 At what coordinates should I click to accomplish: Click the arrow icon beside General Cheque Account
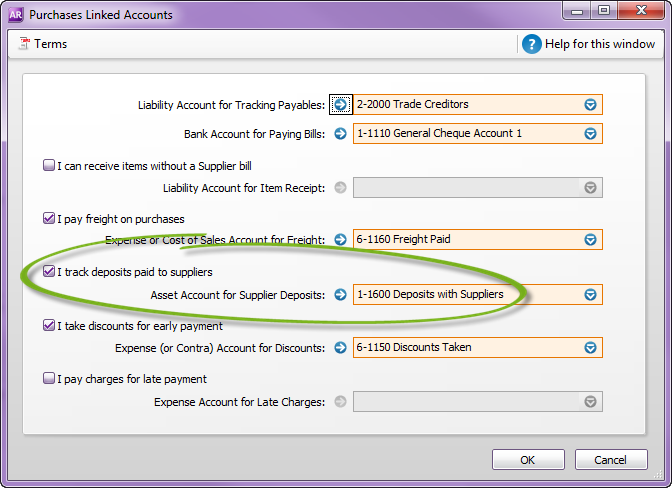340,133
